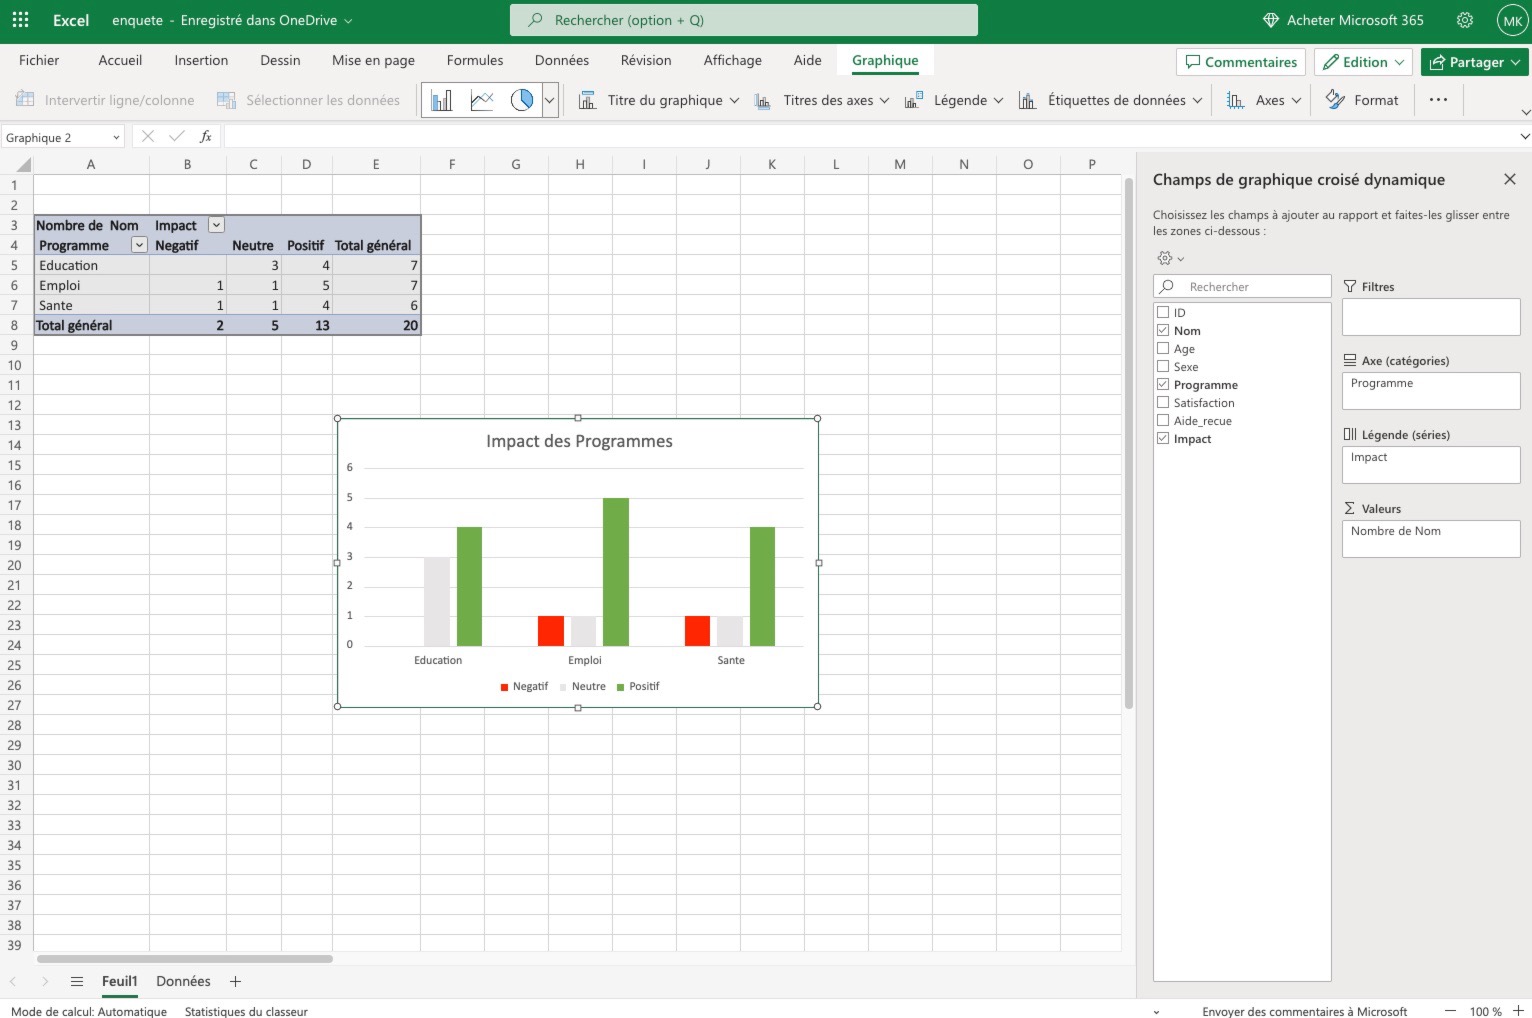Image resolution: width=1532 pixels, height=1018 pixels.
Task: Open the Étiquettes de données dropdown
Action: tap(1110, 100)
